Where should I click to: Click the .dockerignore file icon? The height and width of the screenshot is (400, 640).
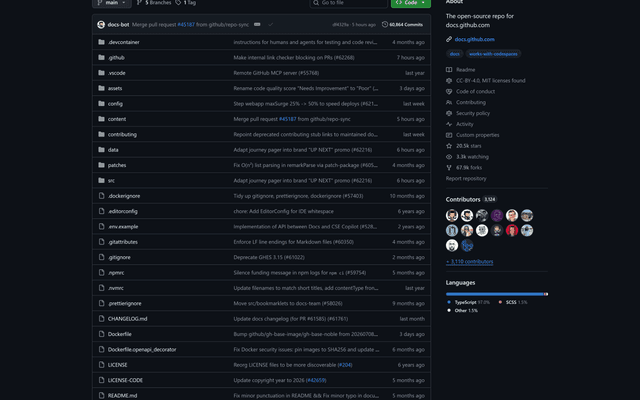(101, 196)
